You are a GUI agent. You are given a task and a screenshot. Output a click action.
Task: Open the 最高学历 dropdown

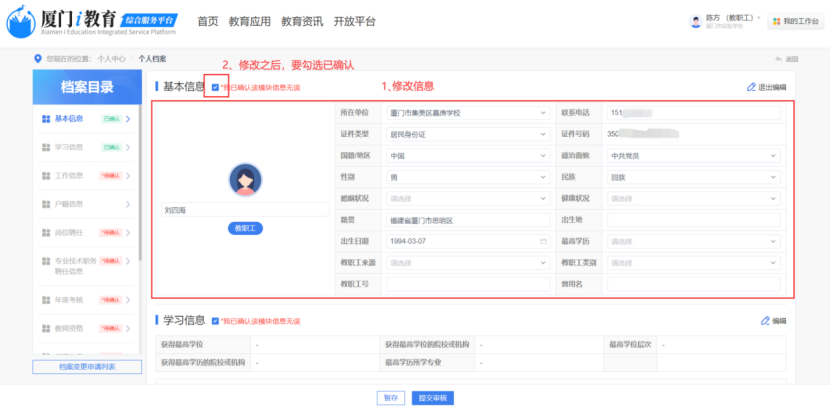(693, 242)
